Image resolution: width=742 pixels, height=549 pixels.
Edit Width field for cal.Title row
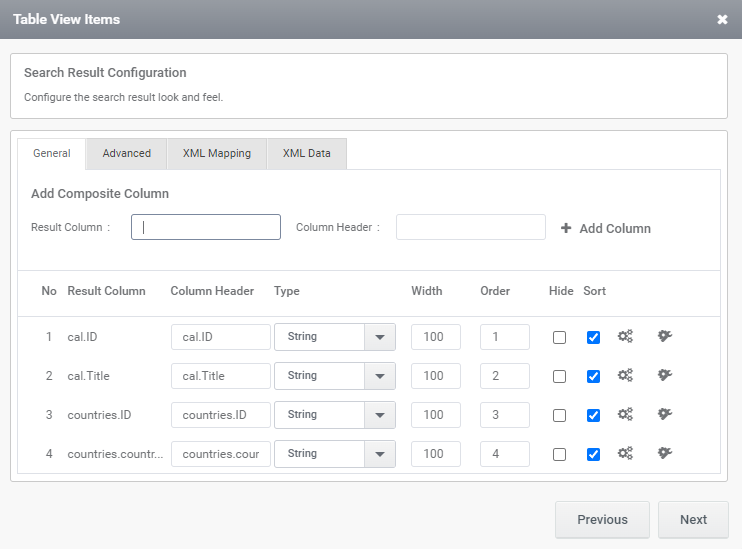436,376
